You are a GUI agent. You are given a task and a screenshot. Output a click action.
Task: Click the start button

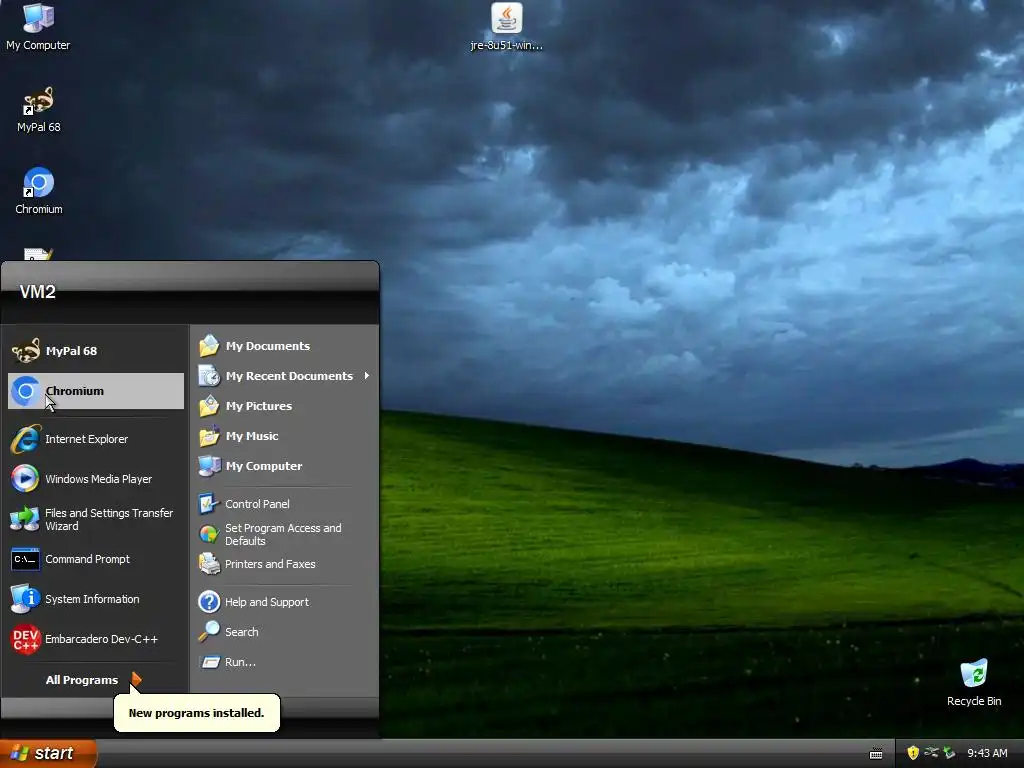pyautogui.click(x=48, y=753)
